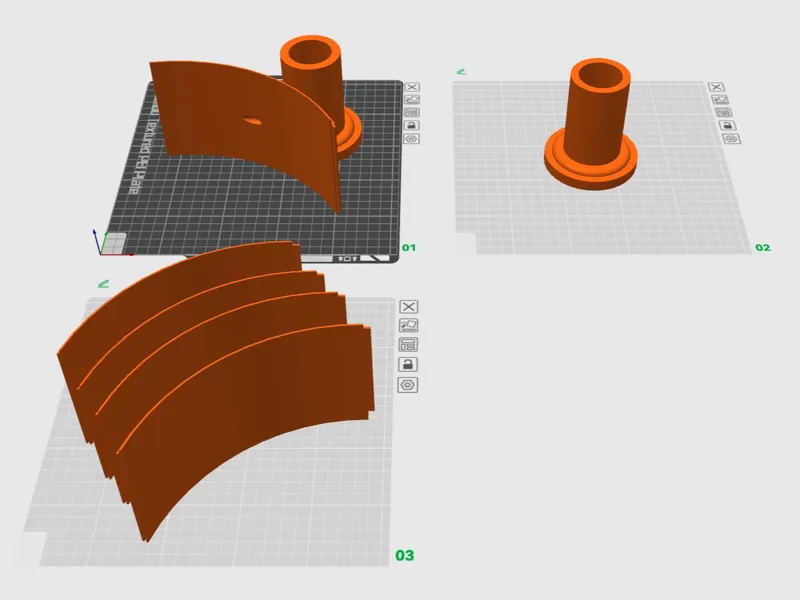Viewport: 800px width, 600px height.
Task: Select the orange cylinder on plate 02
Action: pos(594,125)
